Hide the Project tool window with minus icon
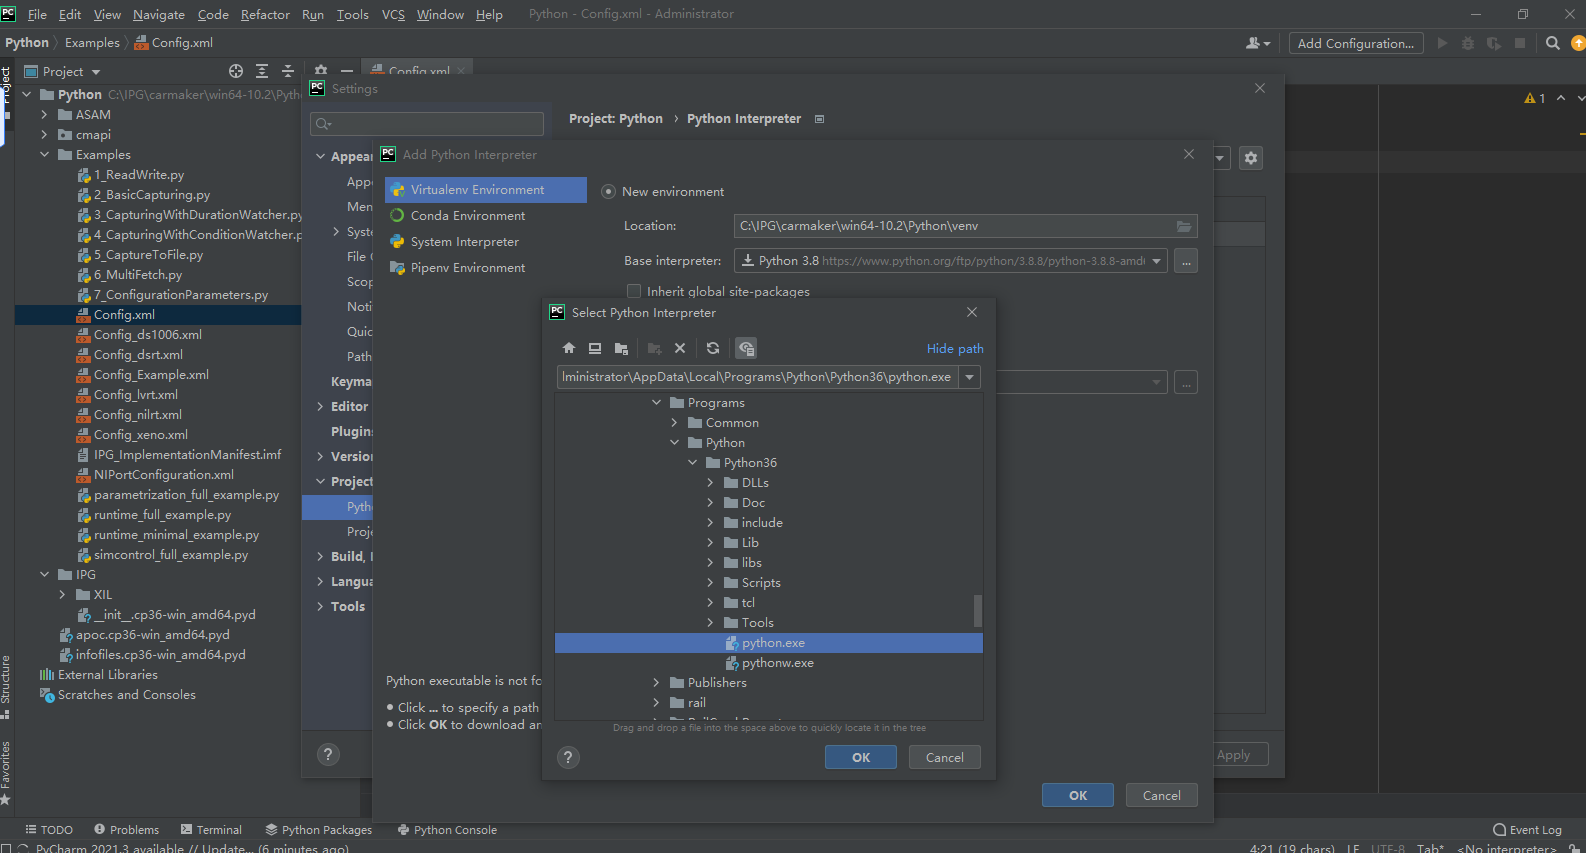This screenshot has height=853, width=1586. [347, 71]
